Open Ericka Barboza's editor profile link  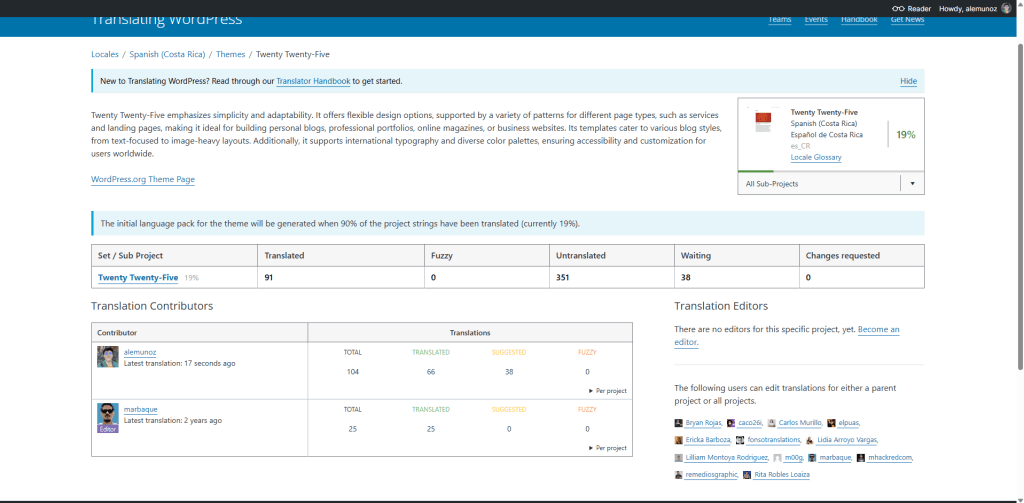708,440
